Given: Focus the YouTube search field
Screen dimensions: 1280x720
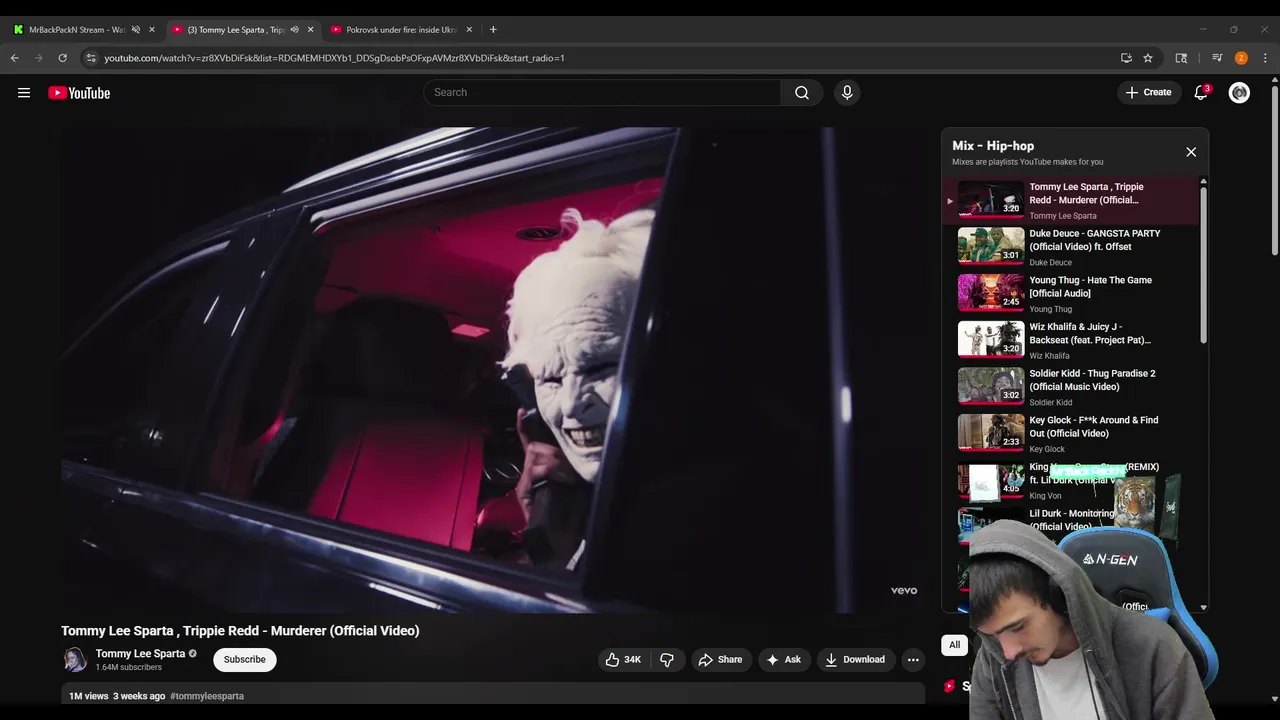Looking at the screenshot, I should click(x=602, y=92).
